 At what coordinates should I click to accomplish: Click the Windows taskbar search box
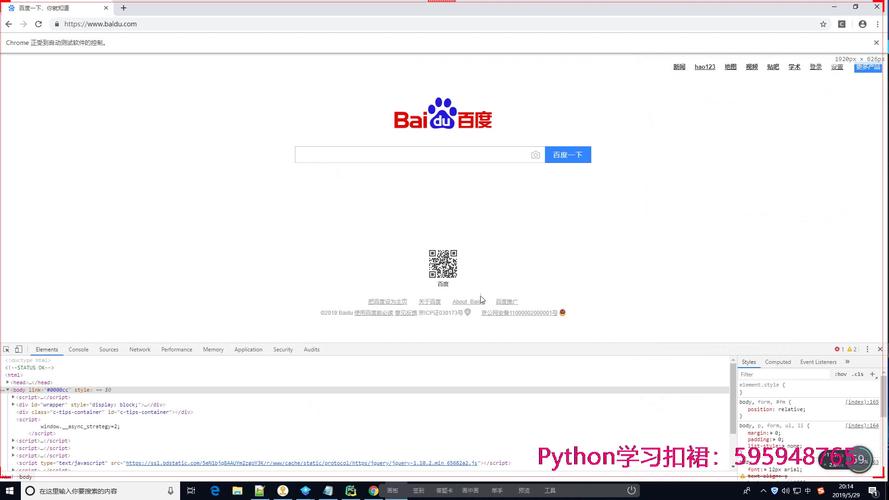tap(100, 491)
